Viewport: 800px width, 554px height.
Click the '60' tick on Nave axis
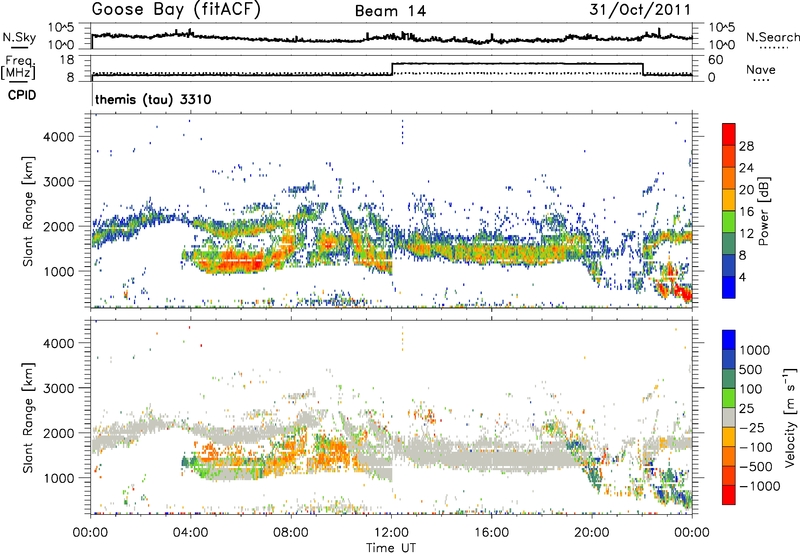[716, 60]
